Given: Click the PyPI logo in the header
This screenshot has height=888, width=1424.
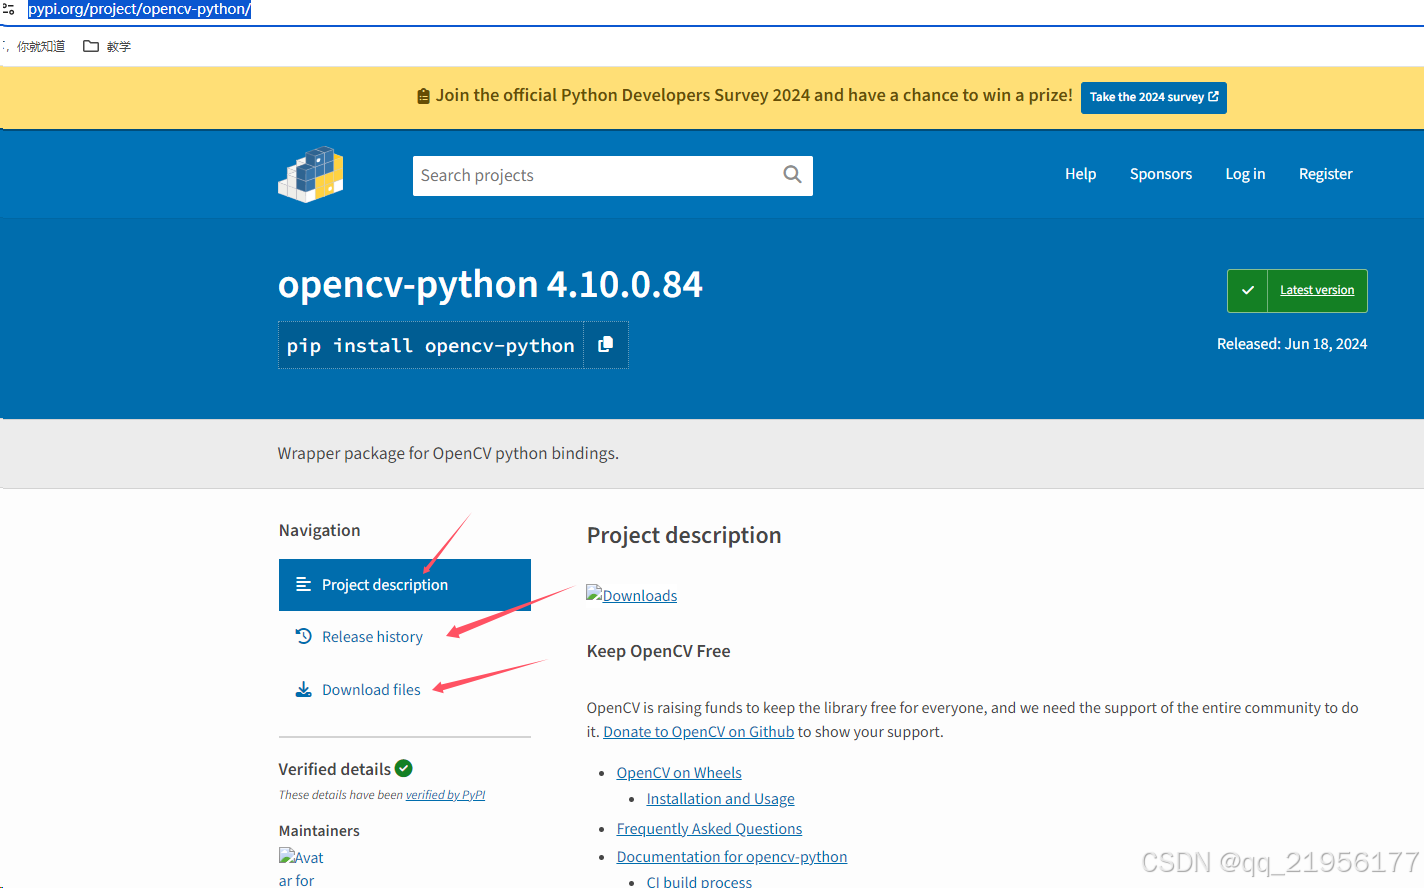Looking at the screenshot, I should point(311,175).
